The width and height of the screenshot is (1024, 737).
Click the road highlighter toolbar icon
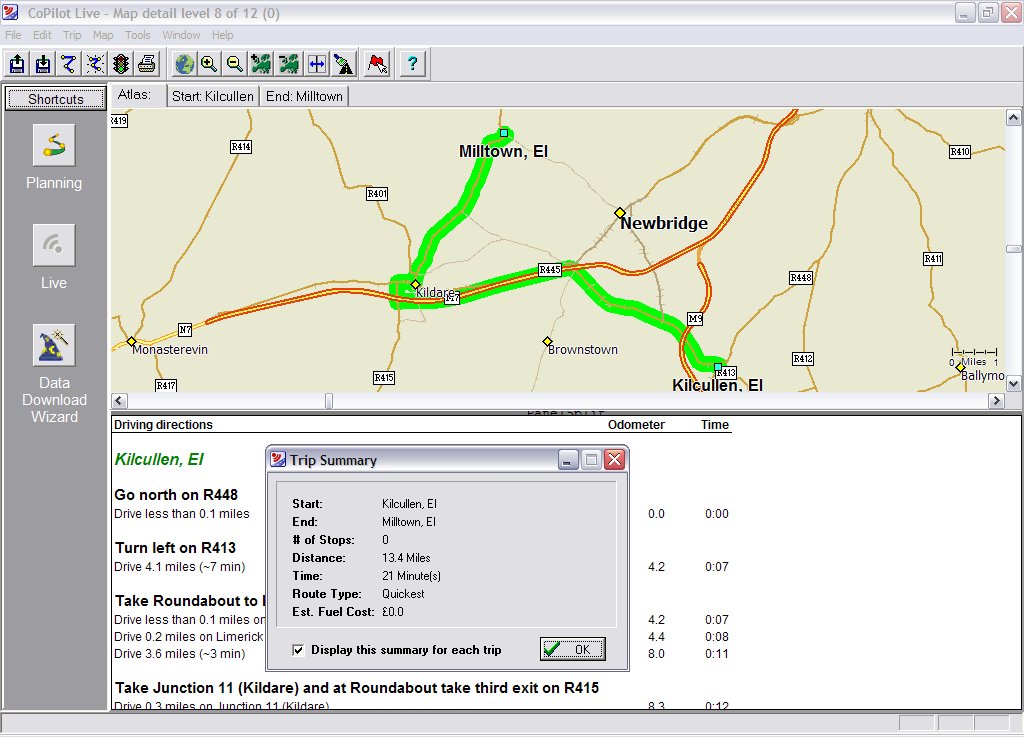344,64
